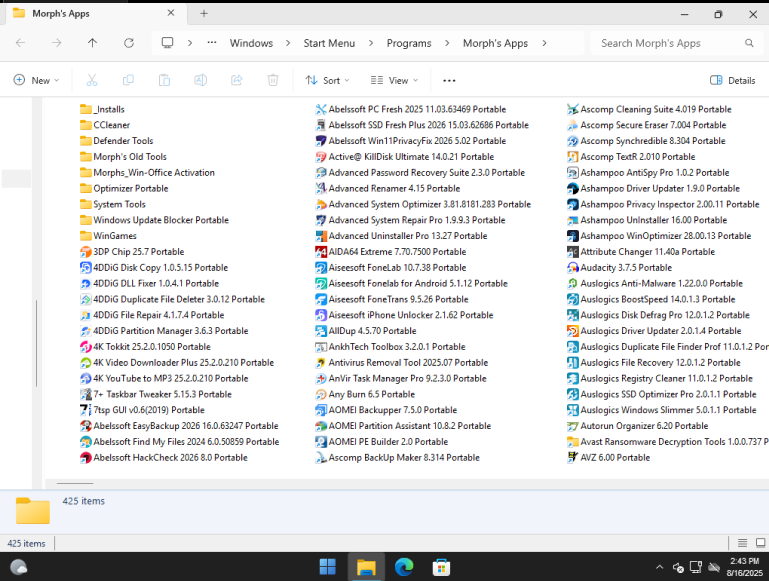Refresh the current folder view

129,43
